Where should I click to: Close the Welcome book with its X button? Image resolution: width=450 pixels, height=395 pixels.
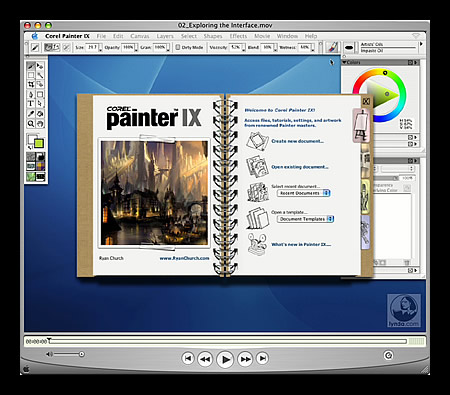click(x=366, y=101)
